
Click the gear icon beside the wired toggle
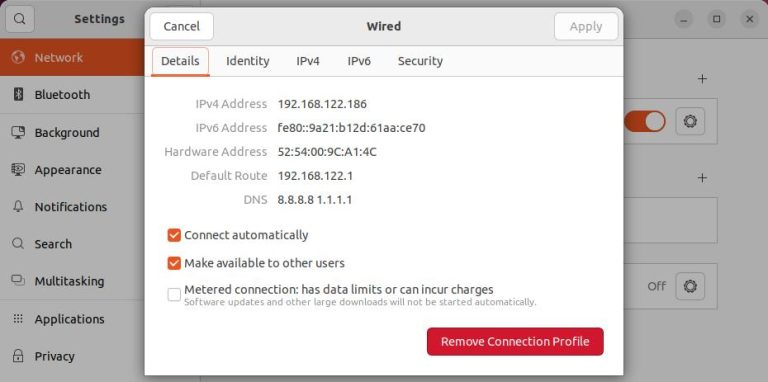point(690,121)
